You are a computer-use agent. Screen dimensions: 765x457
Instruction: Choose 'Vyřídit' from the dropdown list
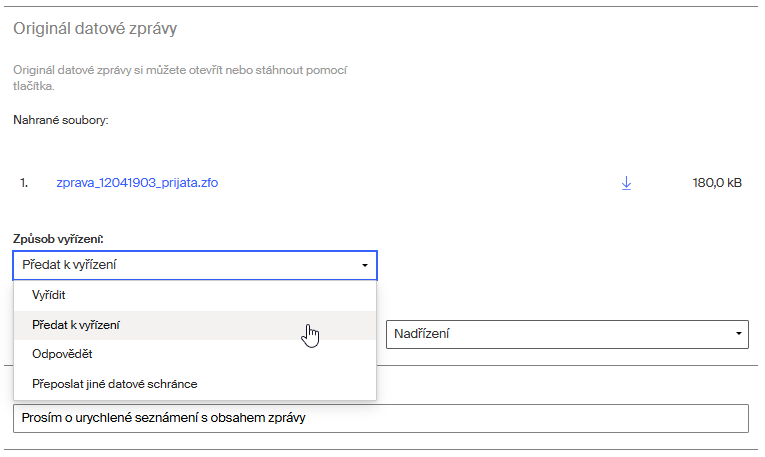[49, 295]
